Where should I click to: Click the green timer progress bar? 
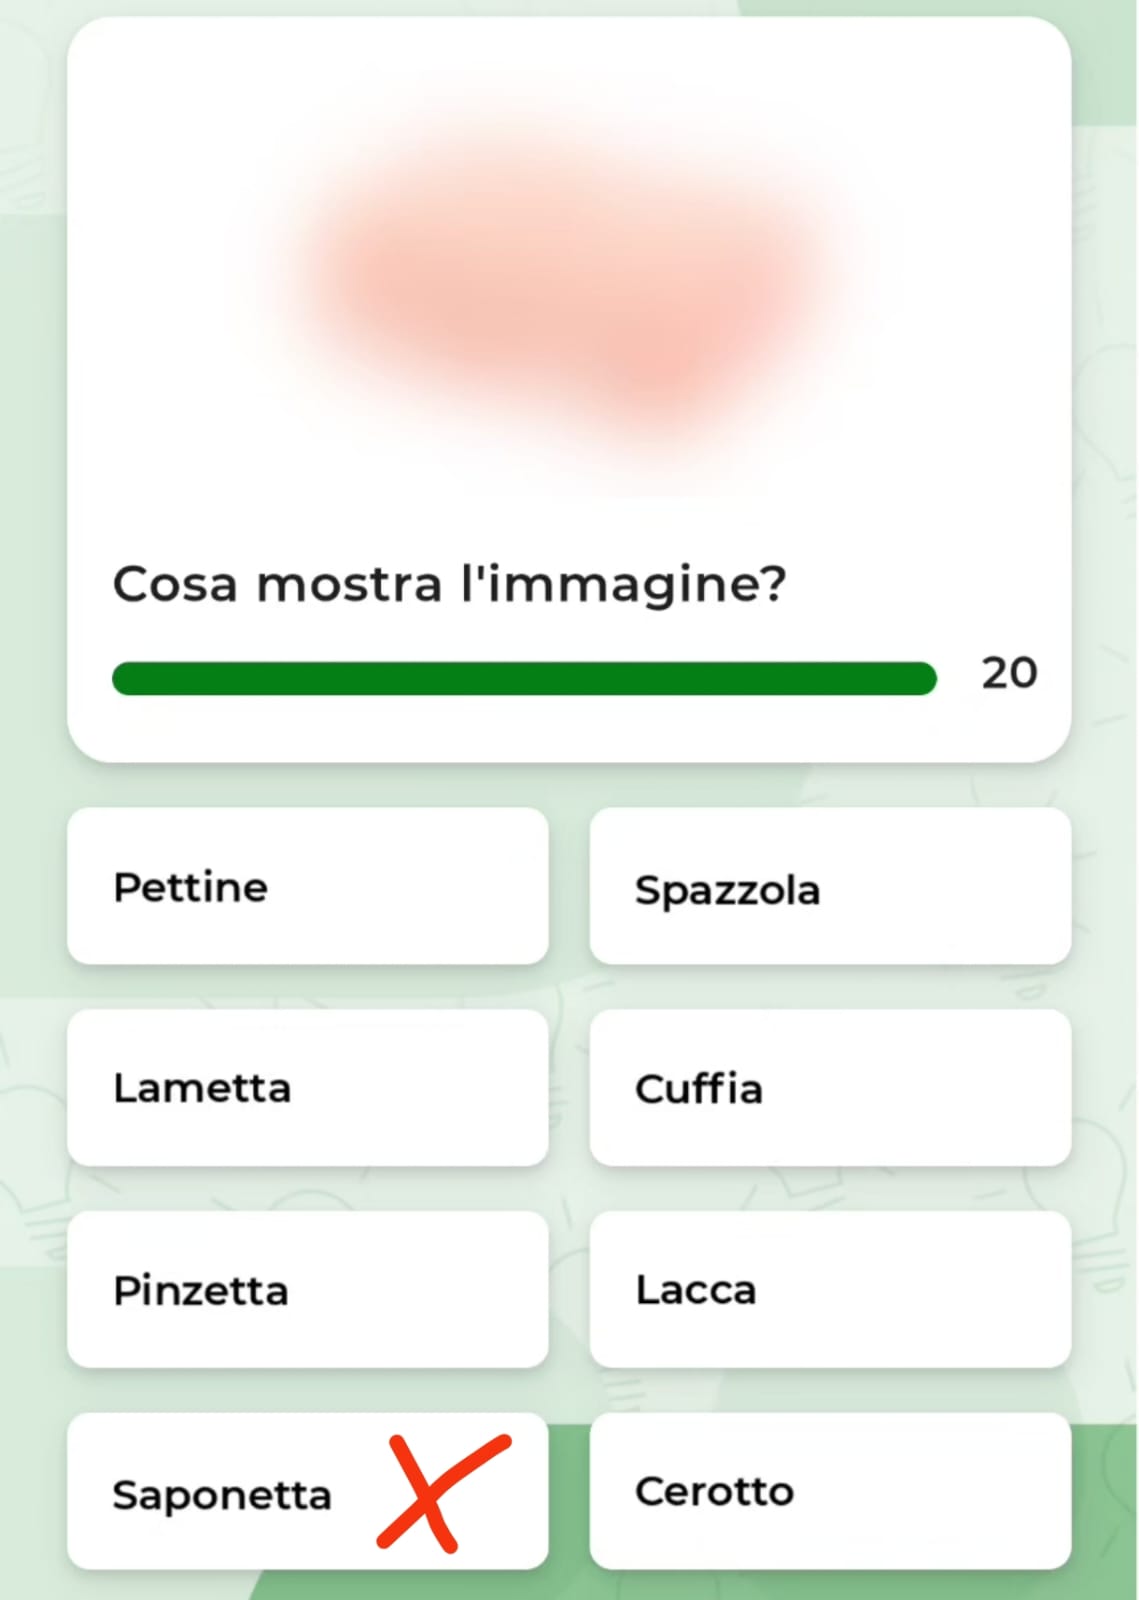pos(524,678)
